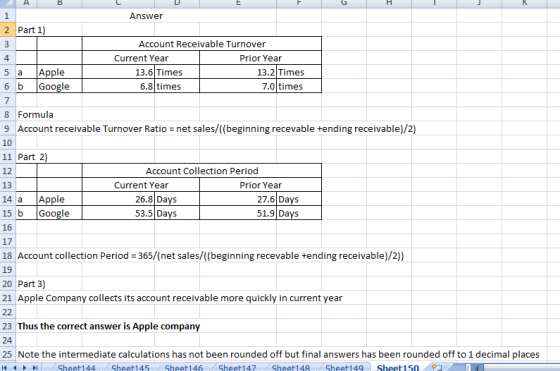Screen dimensions: 560x371
Task: Select row 18 header
Action: click(7, 256)
